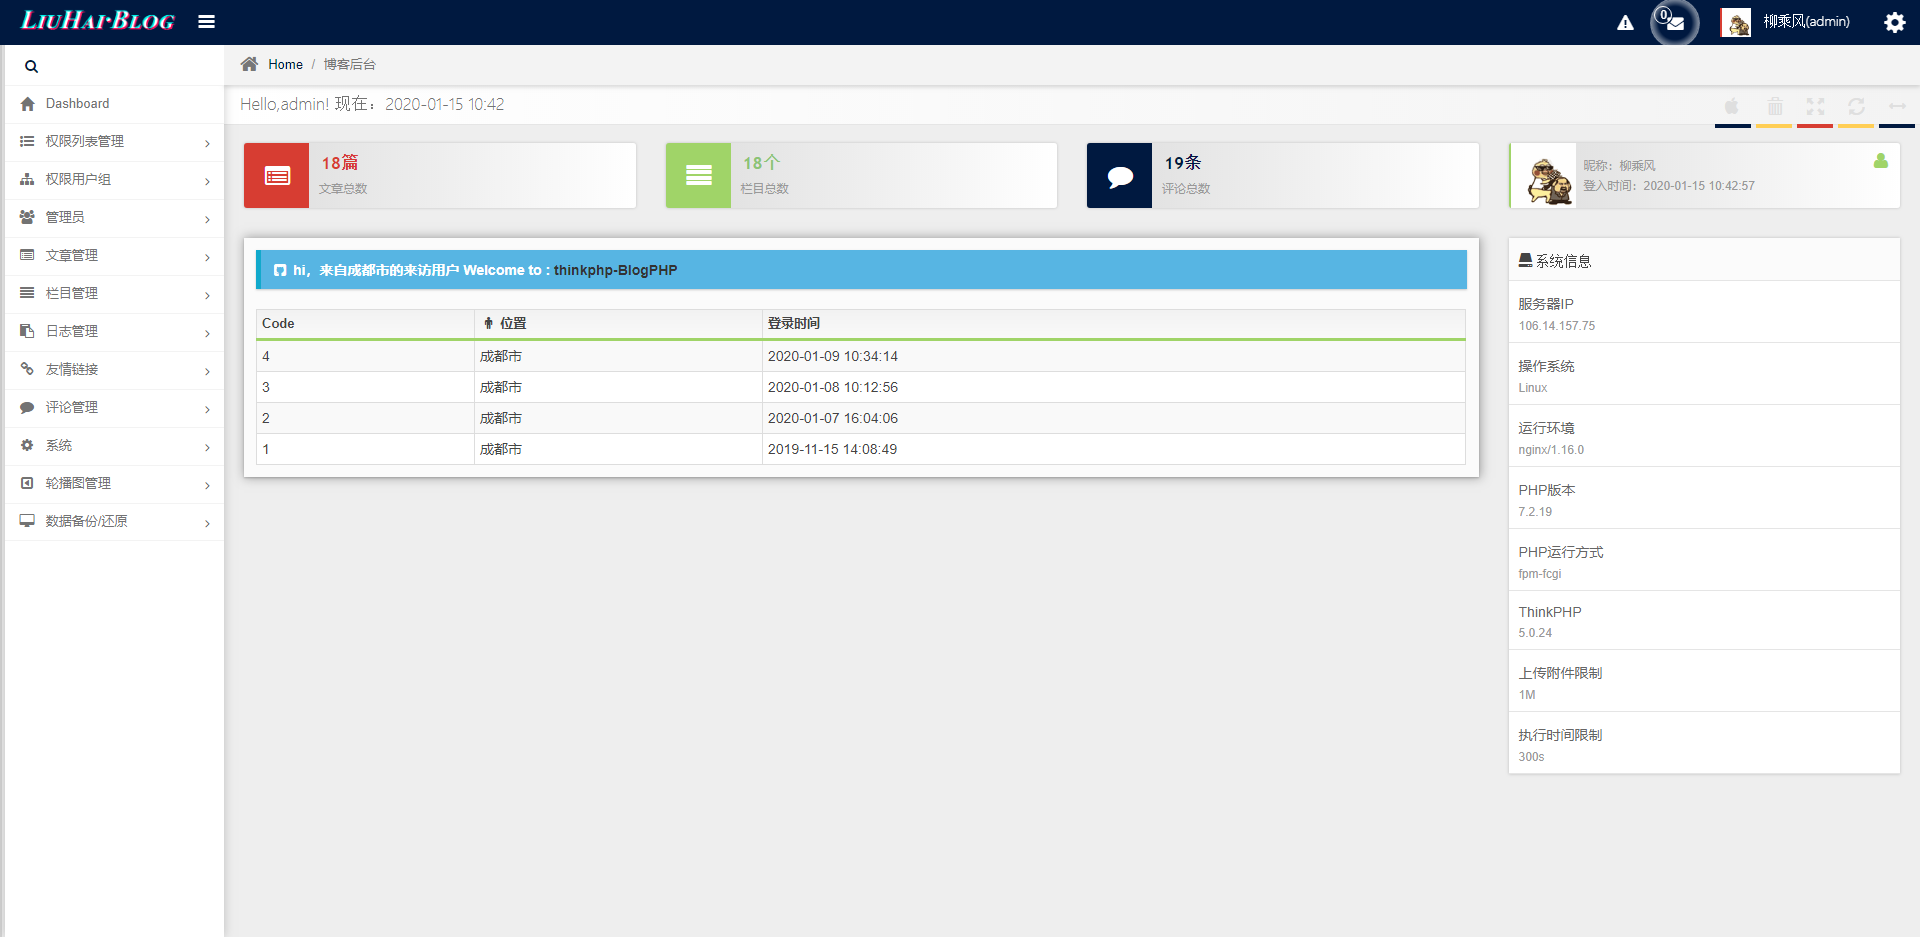
Task: Open the 栏目管理 sidebar menu label
Action: pyautogui.click(x=72, y=294)
